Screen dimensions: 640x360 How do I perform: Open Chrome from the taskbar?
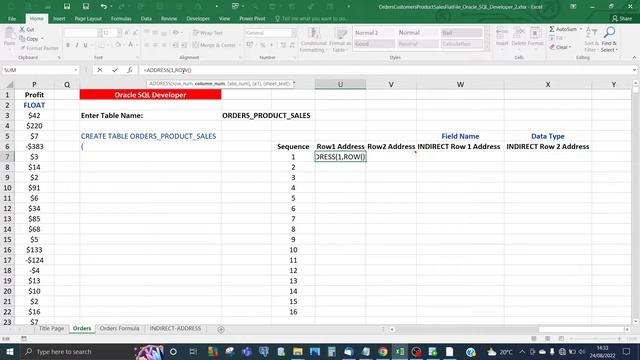click(383, 351)
